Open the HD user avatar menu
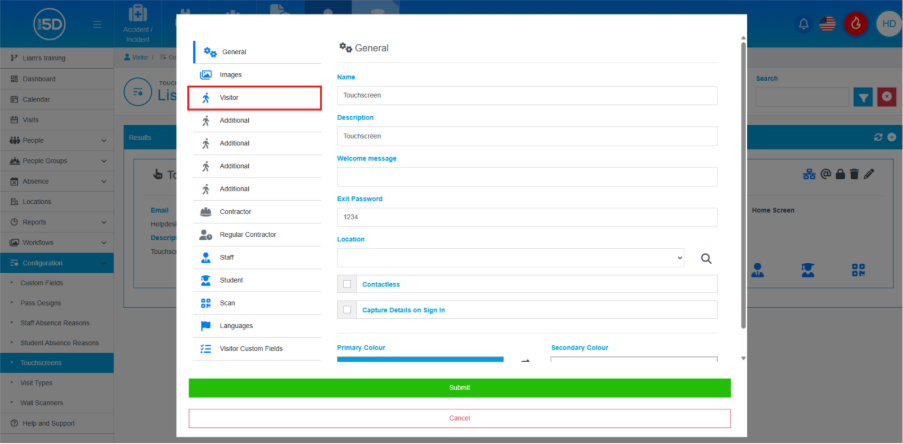This screenshot has height=444, width=903. (x=889, y=24)
